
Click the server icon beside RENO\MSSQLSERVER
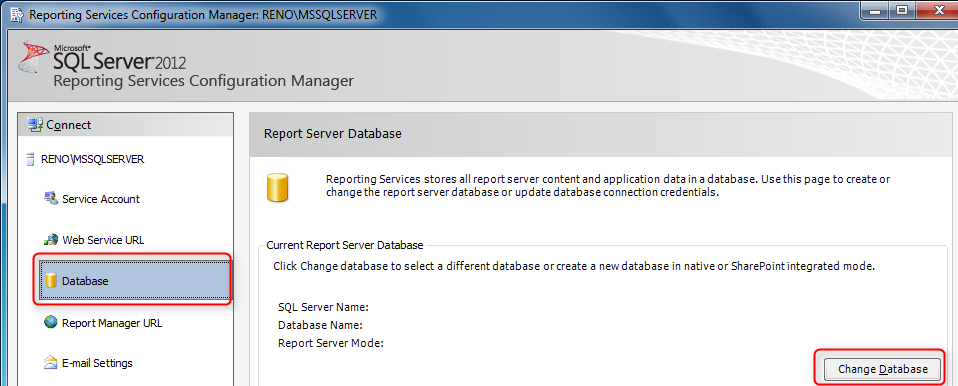tap(31, 159)
